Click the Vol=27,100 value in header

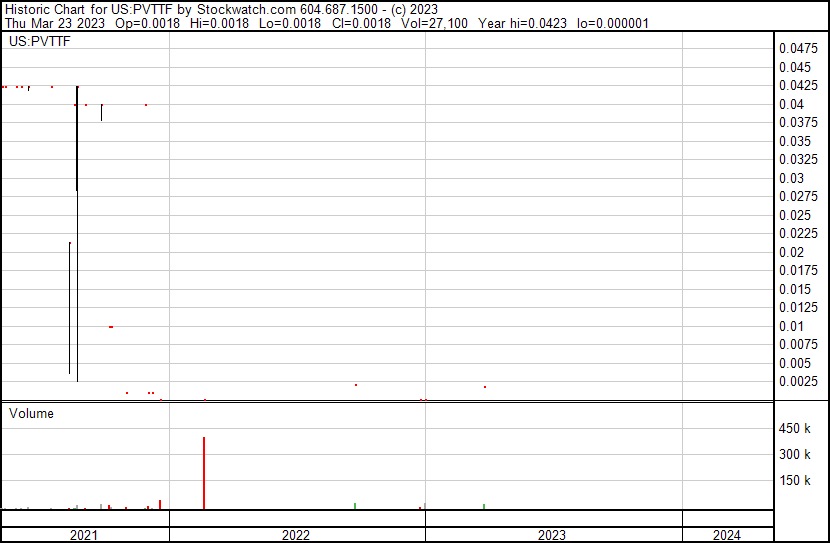coord(434,23)
